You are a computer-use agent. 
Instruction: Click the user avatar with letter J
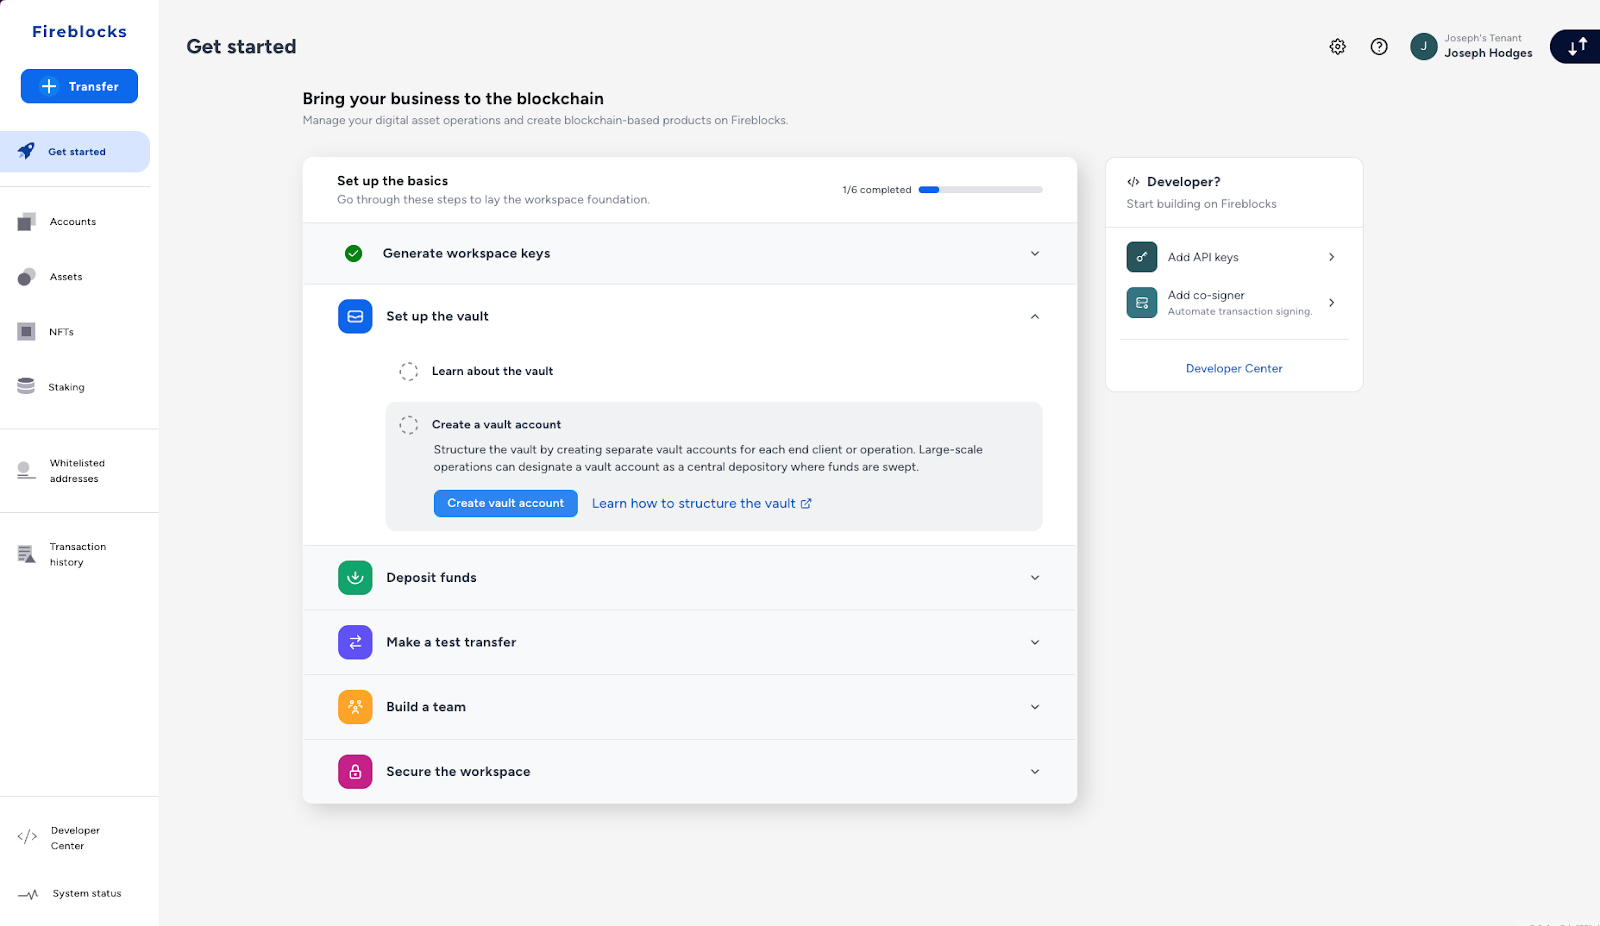point(1423,46)
